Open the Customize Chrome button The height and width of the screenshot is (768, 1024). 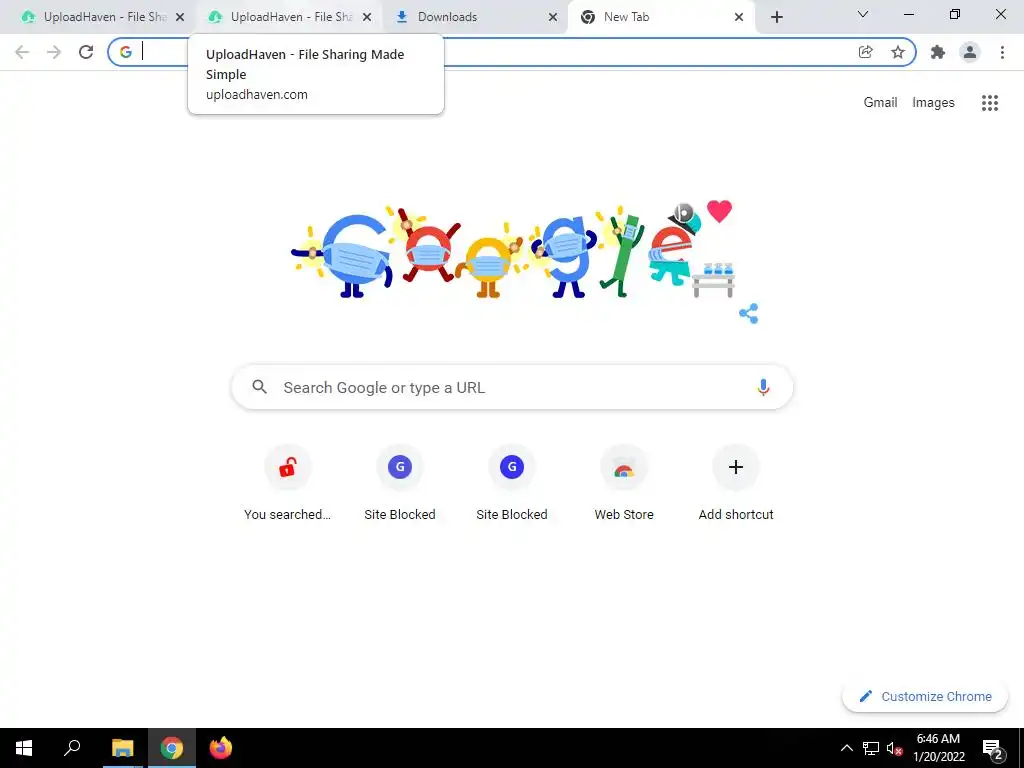925,696
